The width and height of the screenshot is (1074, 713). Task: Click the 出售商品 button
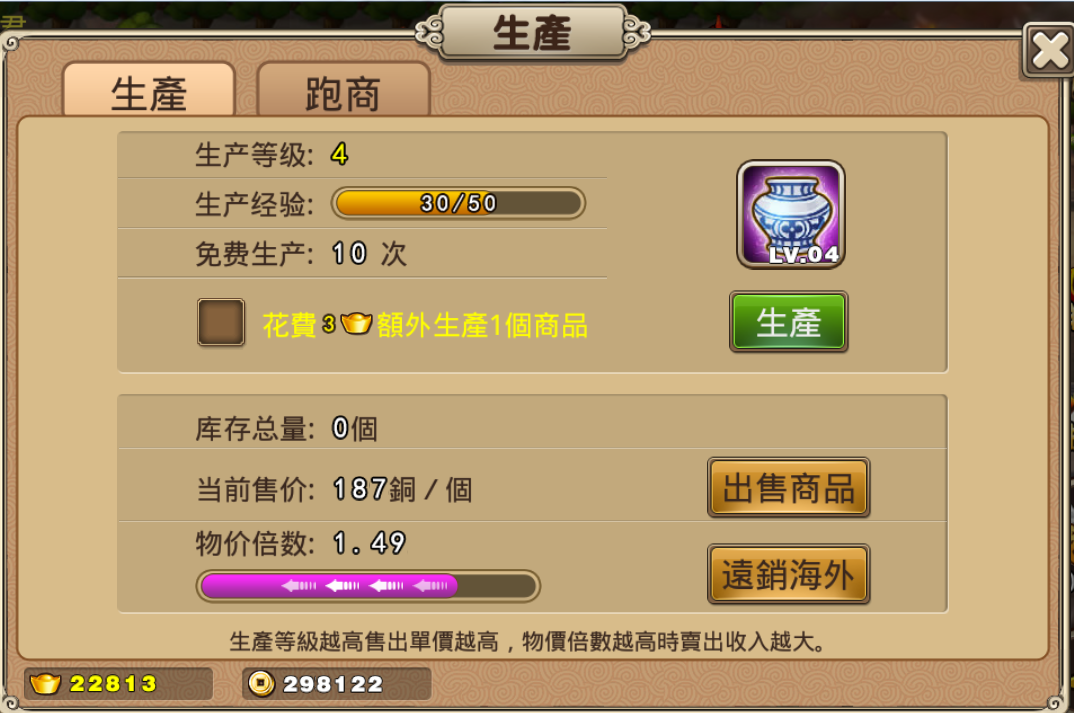(x=788, y=488)
